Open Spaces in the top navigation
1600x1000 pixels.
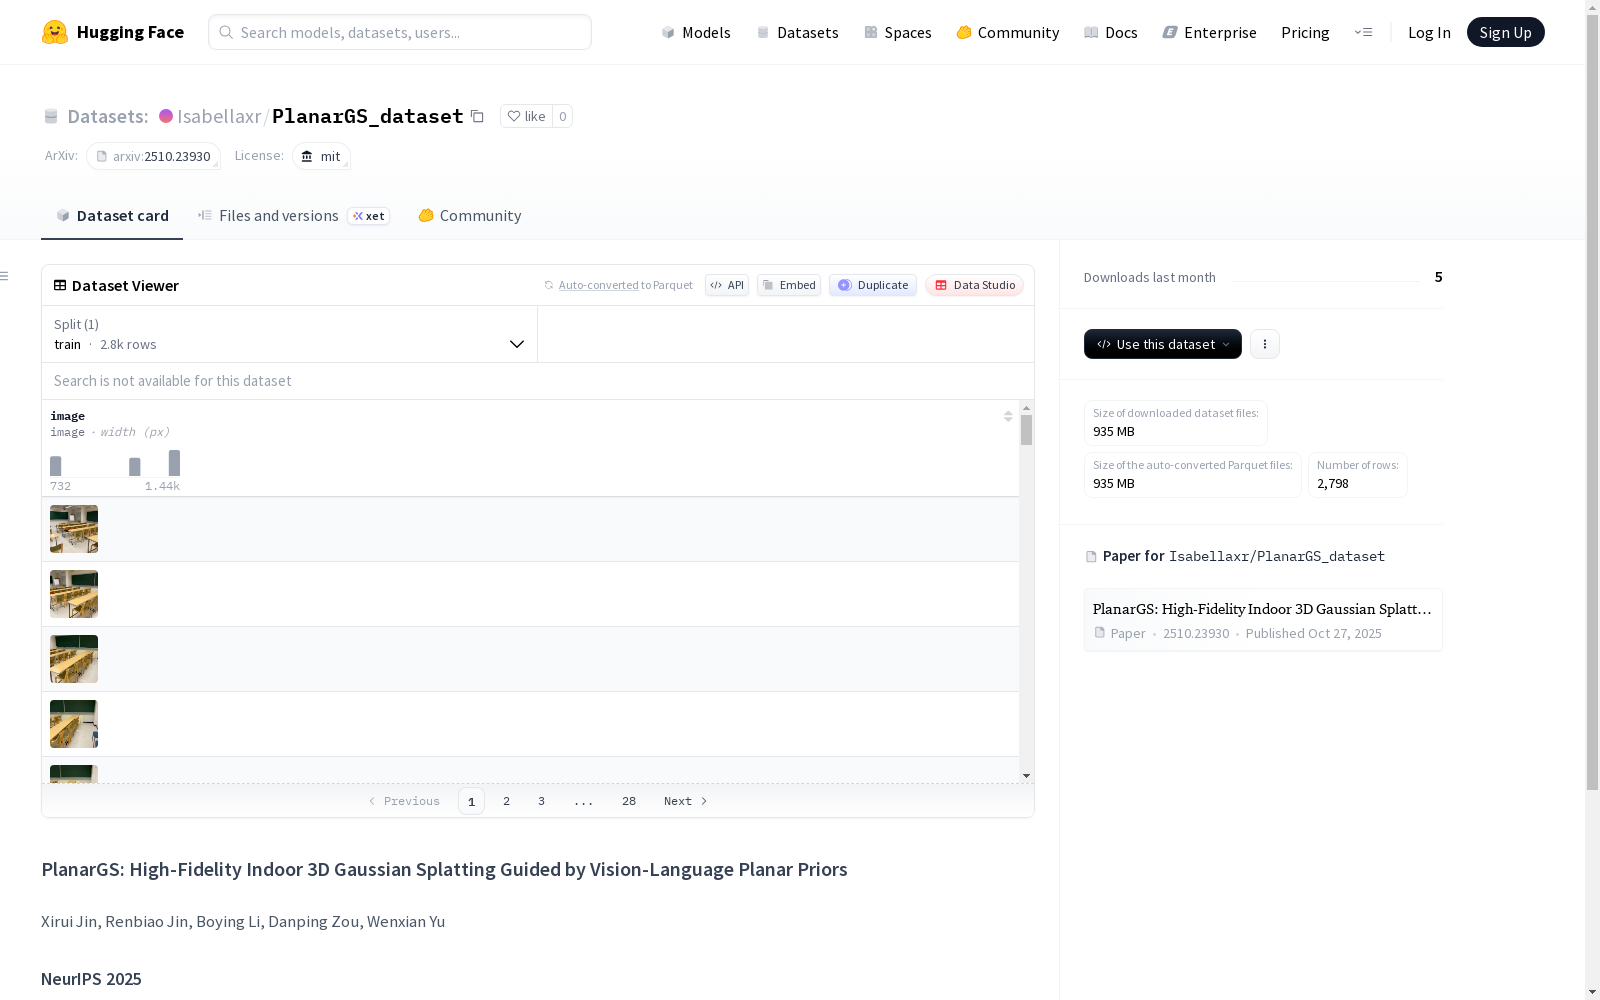click(x=898, y=32)
